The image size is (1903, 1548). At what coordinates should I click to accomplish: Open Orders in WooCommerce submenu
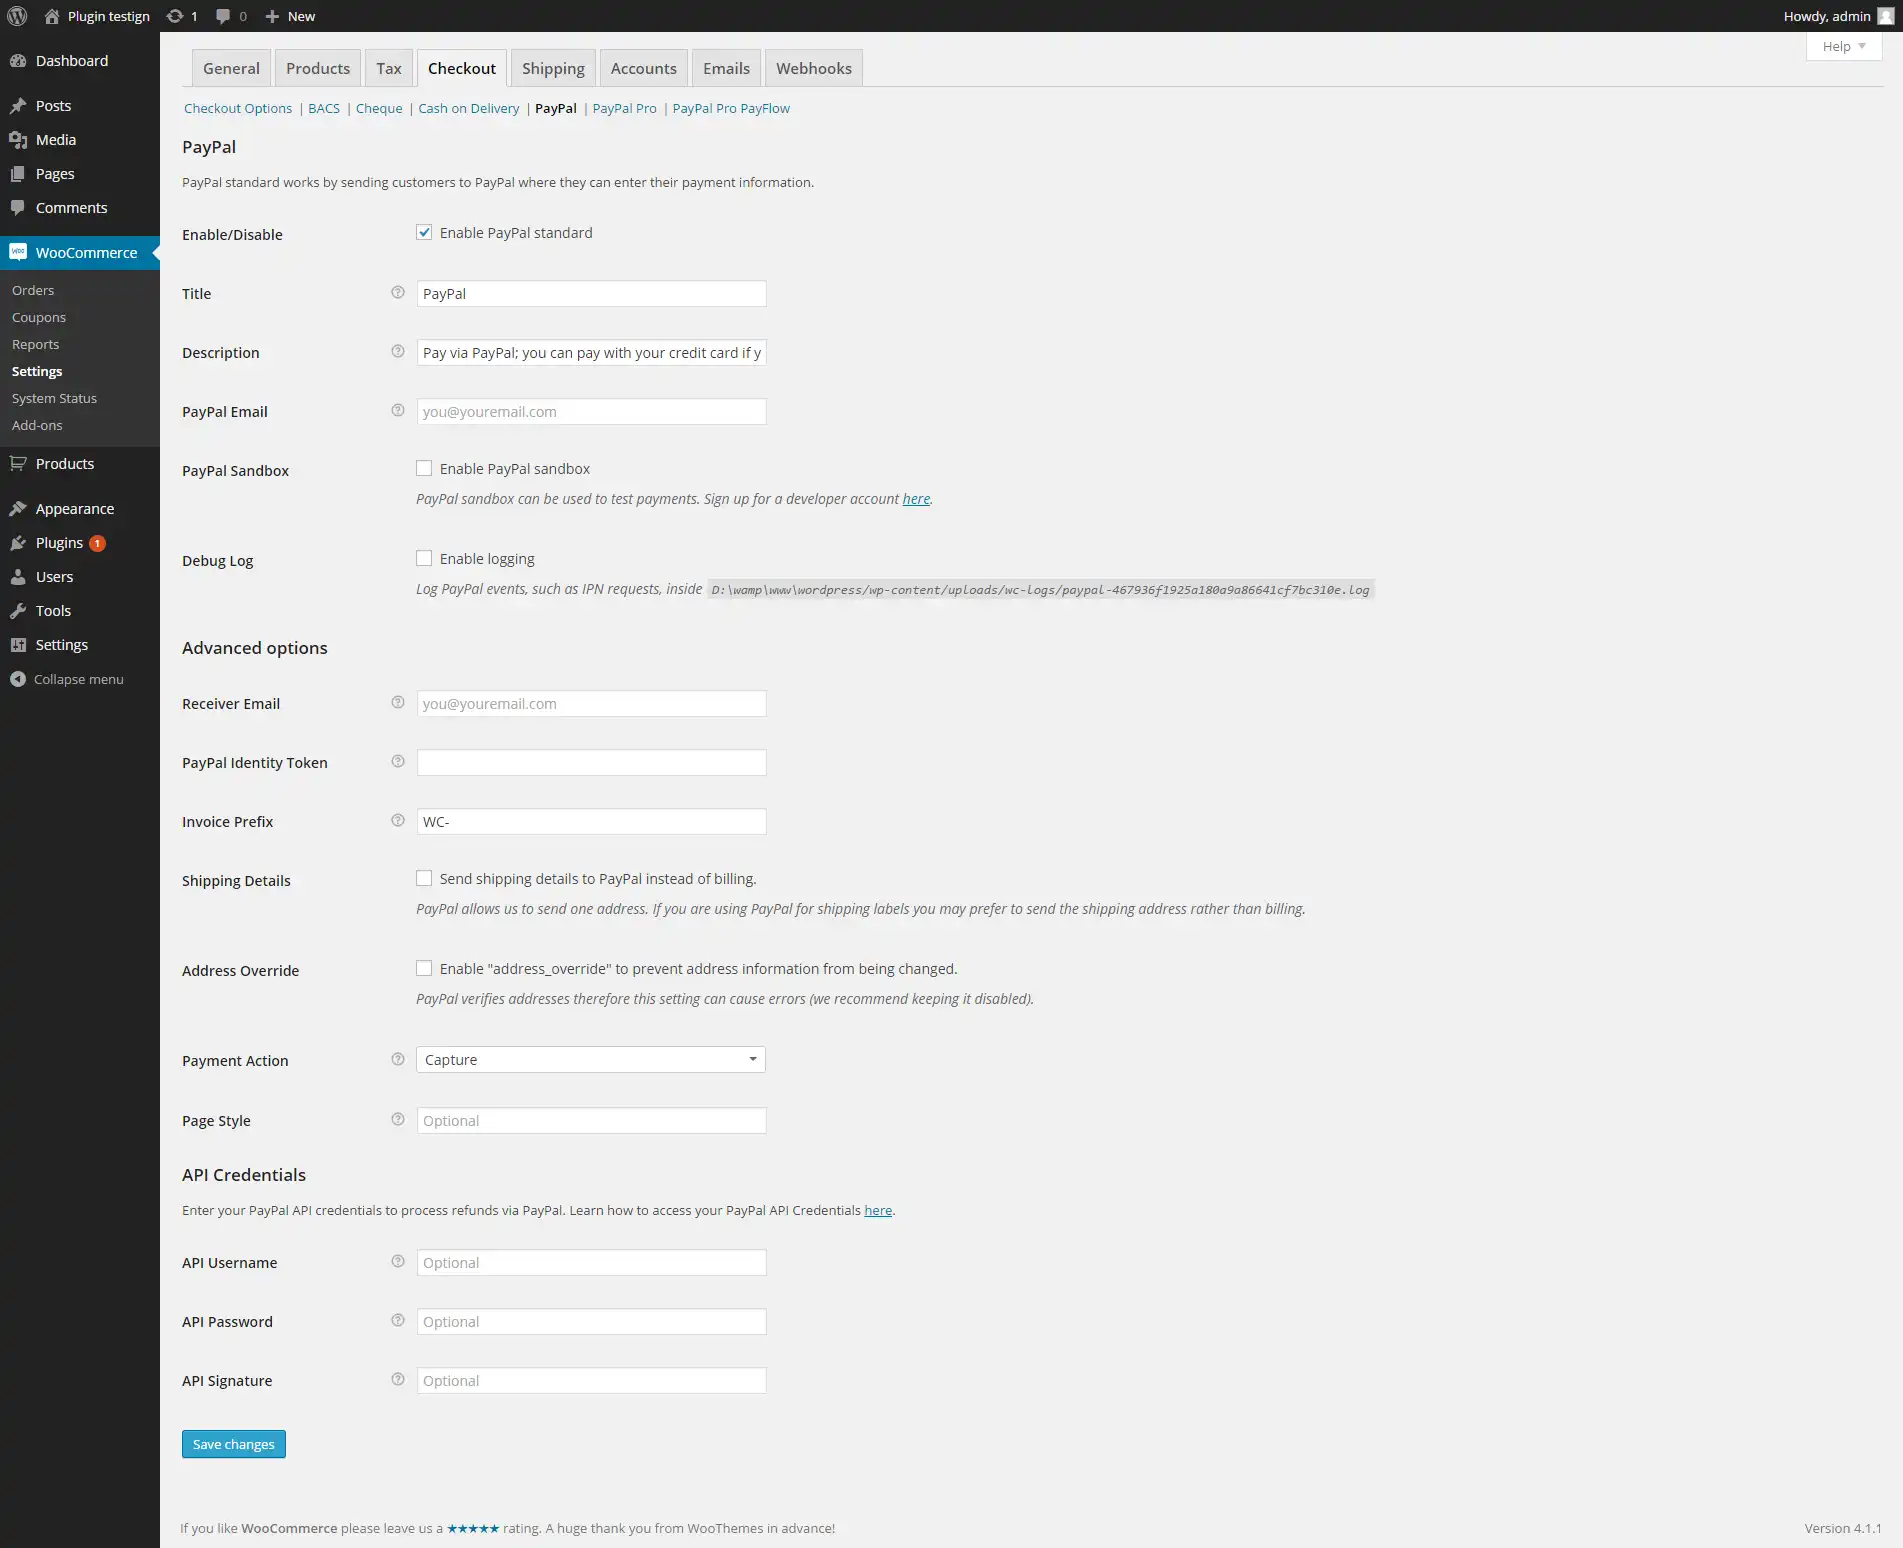click(33, 290)
